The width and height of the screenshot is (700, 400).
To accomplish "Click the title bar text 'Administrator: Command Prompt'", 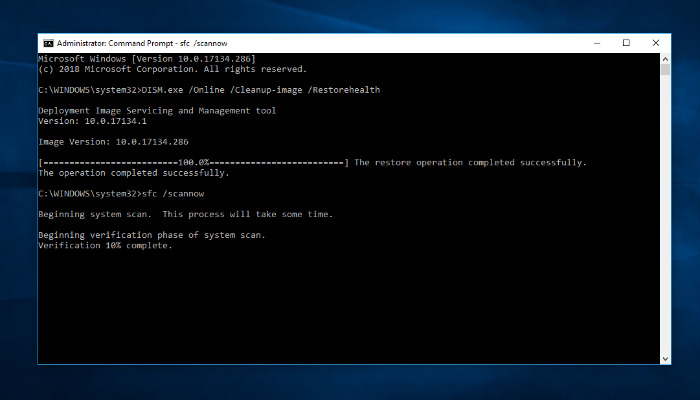I will (x=120, y=43).
